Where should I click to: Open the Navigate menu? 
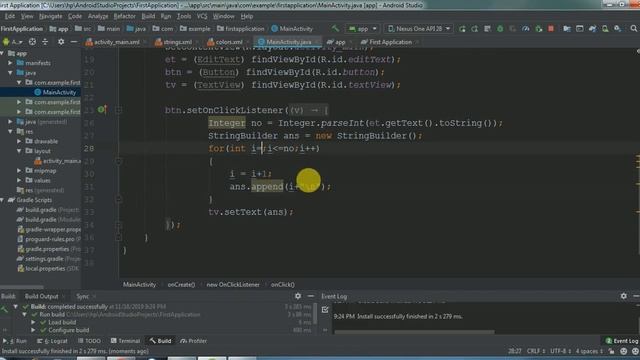click(x=50, y=16)
